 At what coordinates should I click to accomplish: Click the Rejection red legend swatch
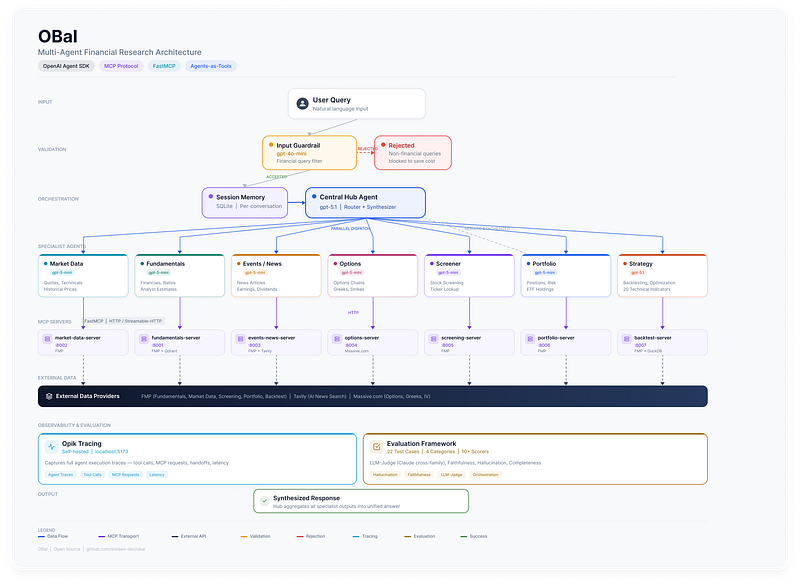pos(300,537)
